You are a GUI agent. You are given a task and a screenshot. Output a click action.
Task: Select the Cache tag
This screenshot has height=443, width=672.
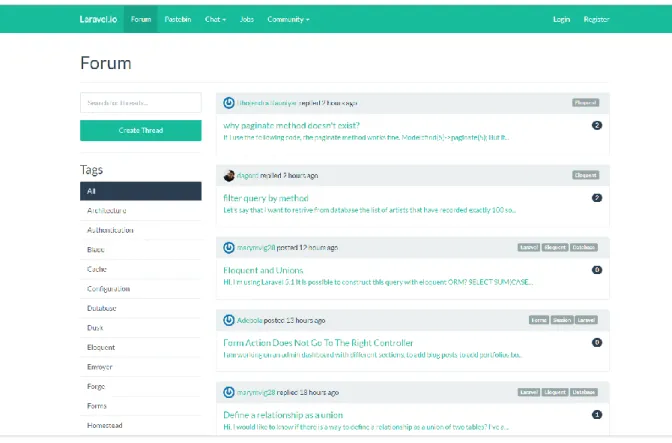click(141, 269)
